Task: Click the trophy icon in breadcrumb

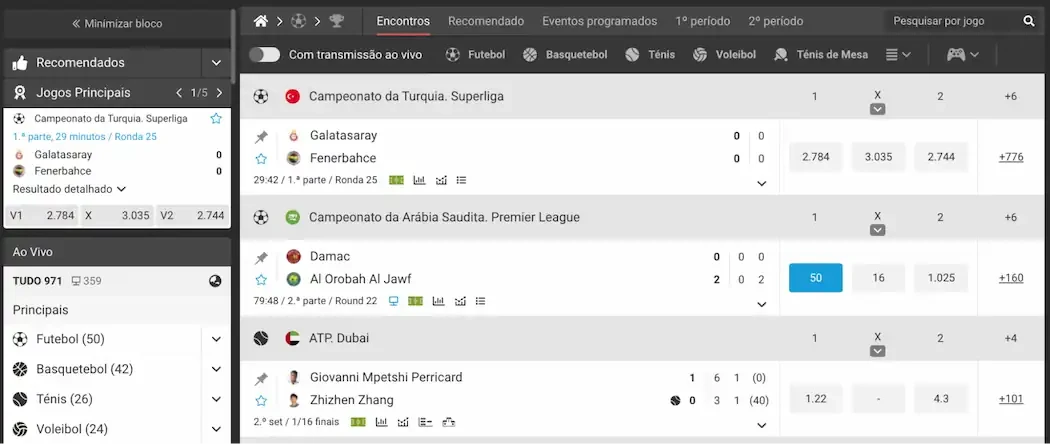Action: 336,21
